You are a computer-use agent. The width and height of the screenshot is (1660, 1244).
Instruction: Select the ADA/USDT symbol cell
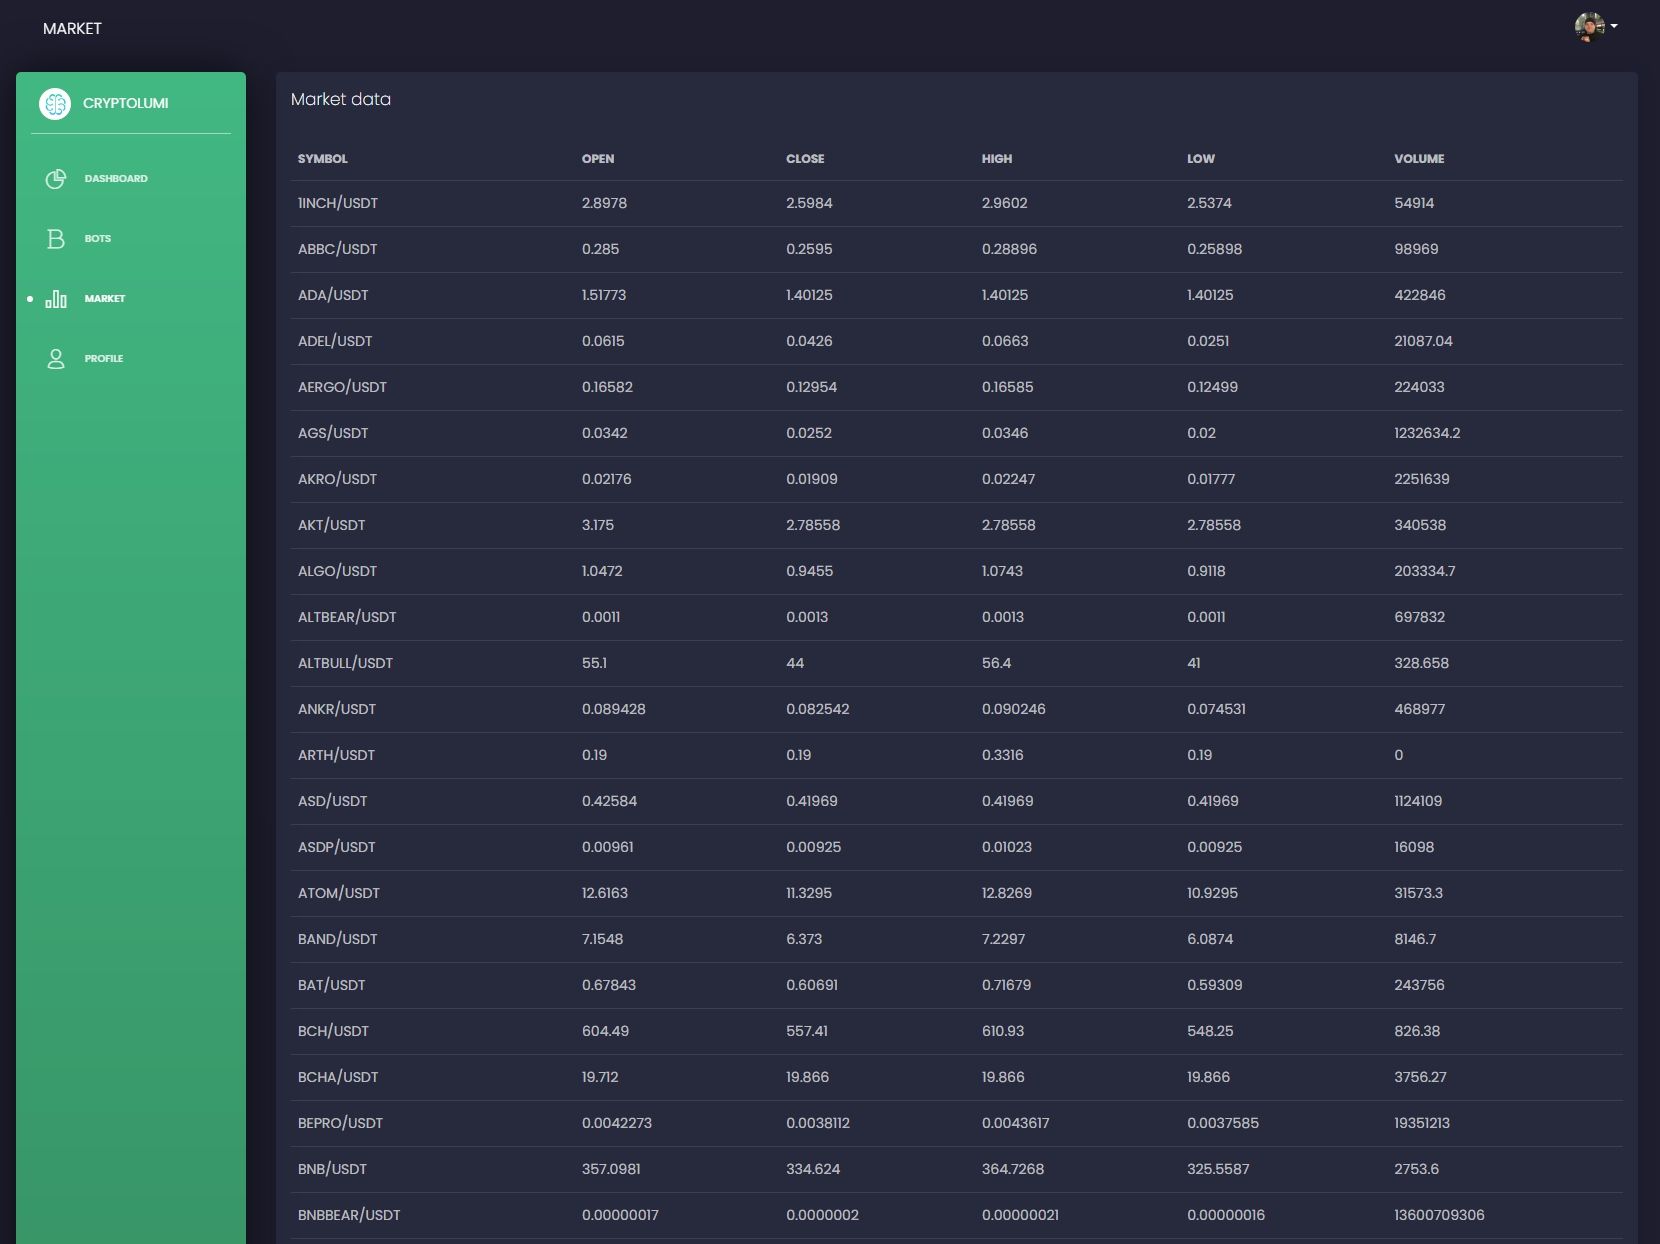[333, 295]
